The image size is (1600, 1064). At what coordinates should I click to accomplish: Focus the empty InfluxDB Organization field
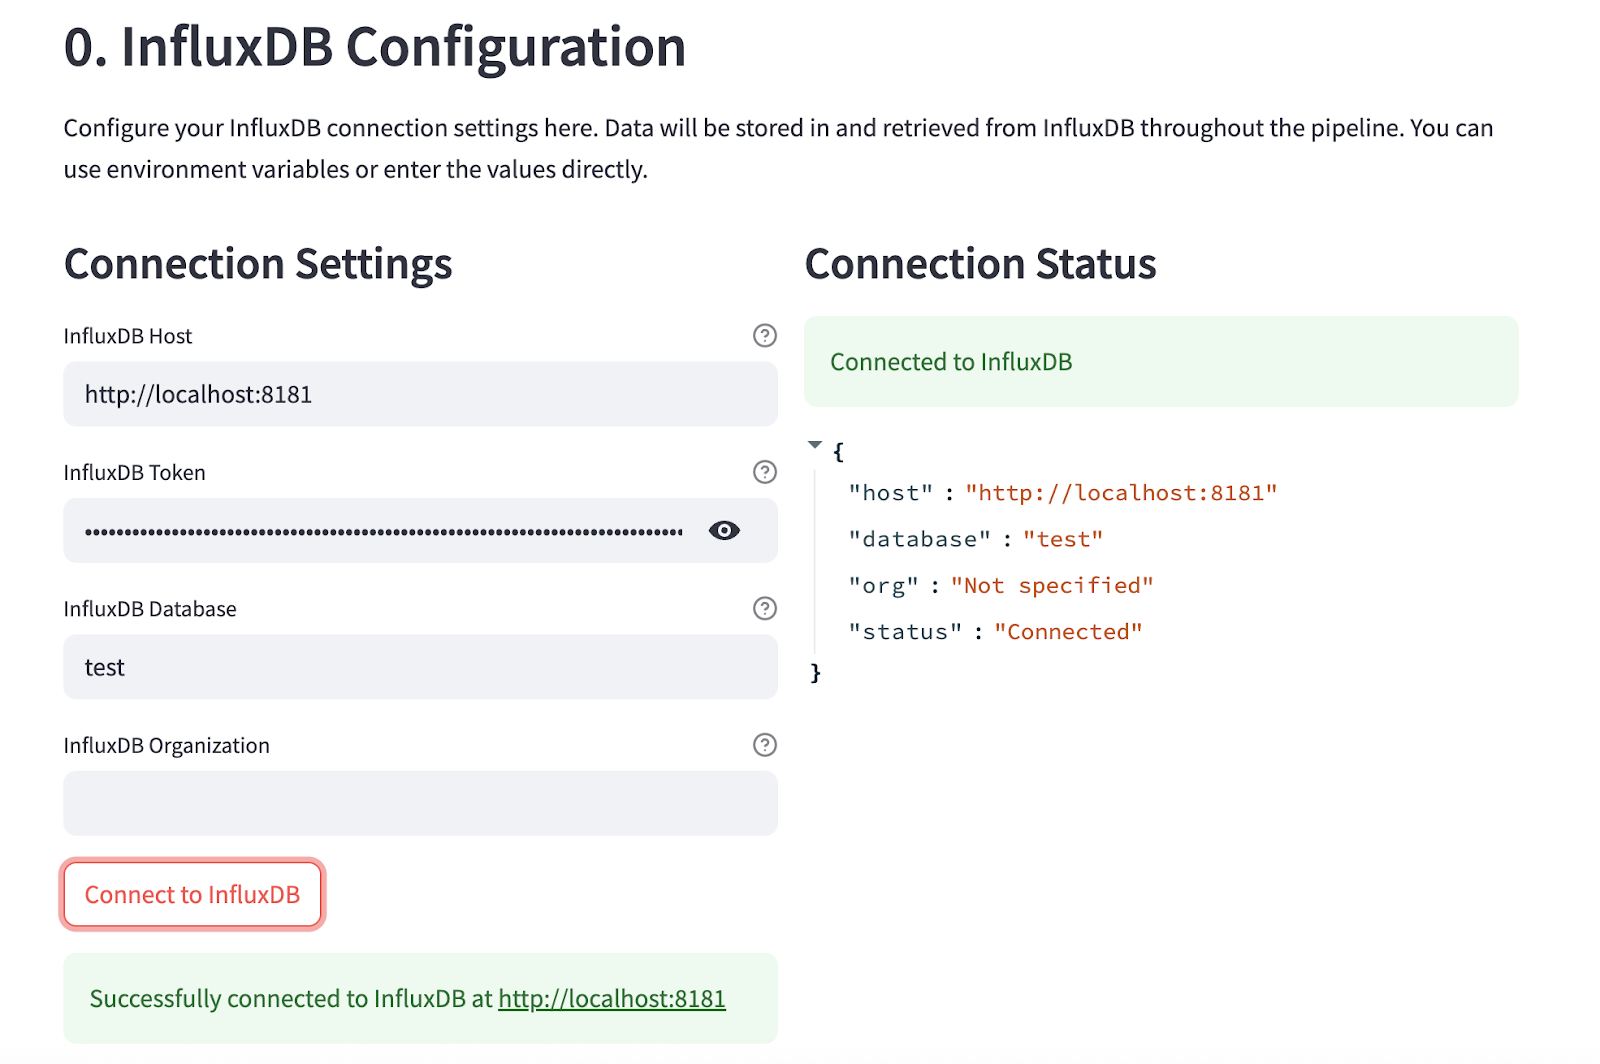point(420,803)
